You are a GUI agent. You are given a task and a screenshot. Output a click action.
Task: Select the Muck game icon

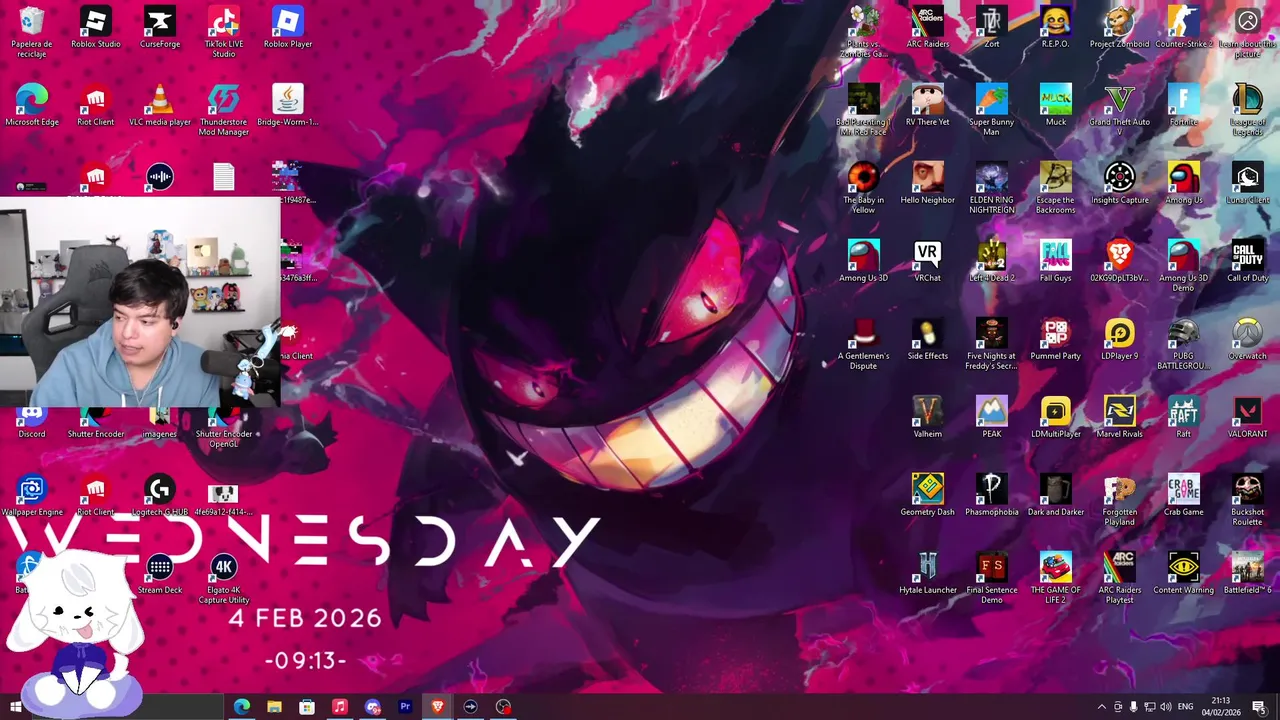[x=1056, y=106]
